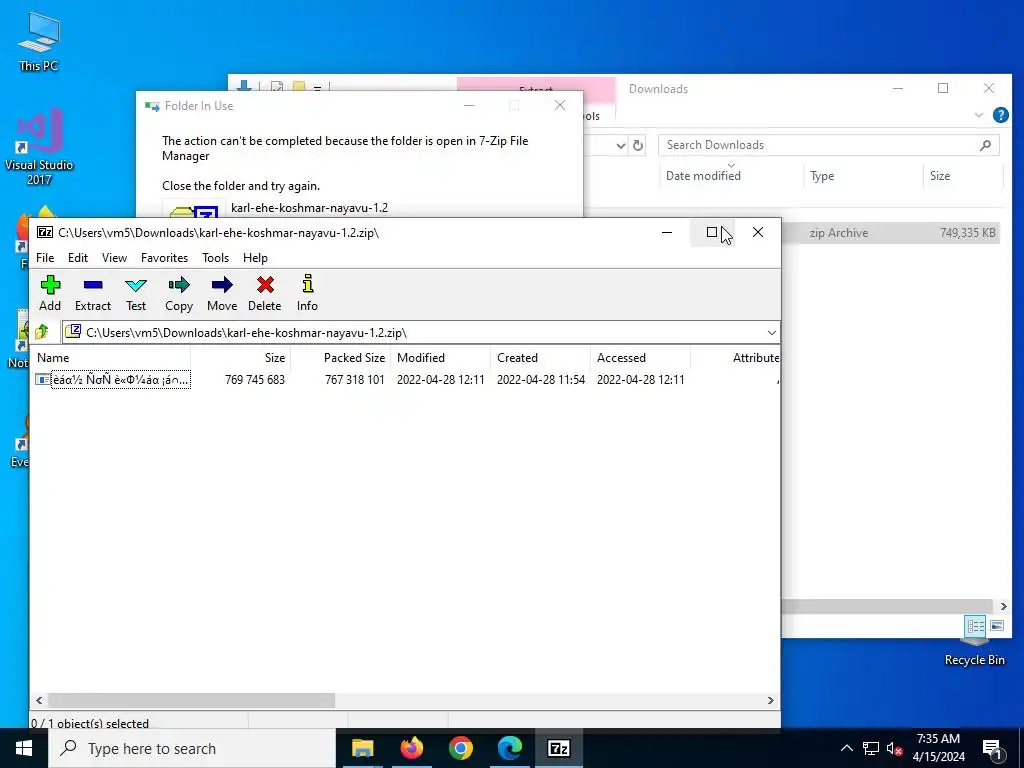Open File Explorer from the taskbar
Image resolution: width=1024 pixels, height=768 pixels.
pos(362,748)
